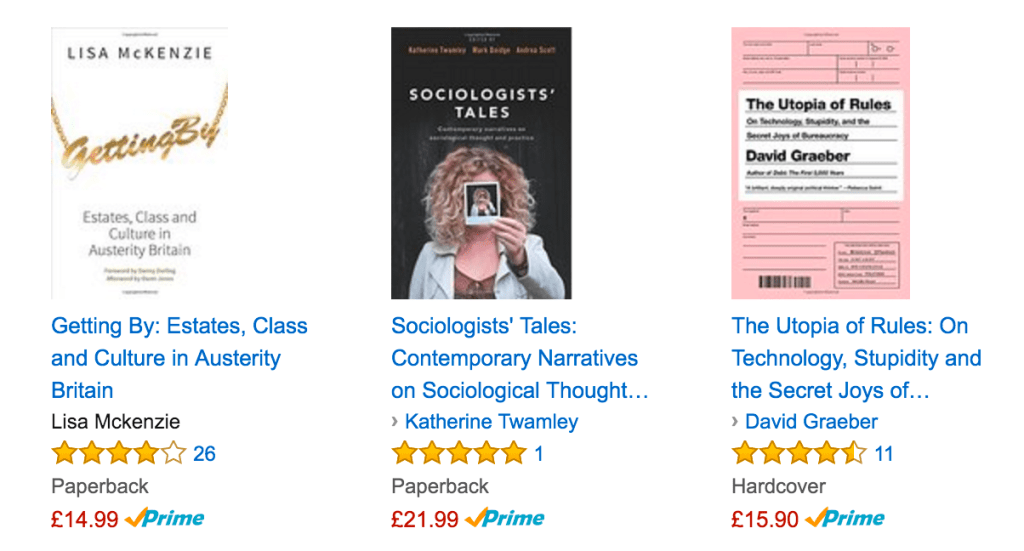Click the Prime badge beside £14.99
Screen dimensions: 1024x551
pyautogui.click(x=165, y=519)
